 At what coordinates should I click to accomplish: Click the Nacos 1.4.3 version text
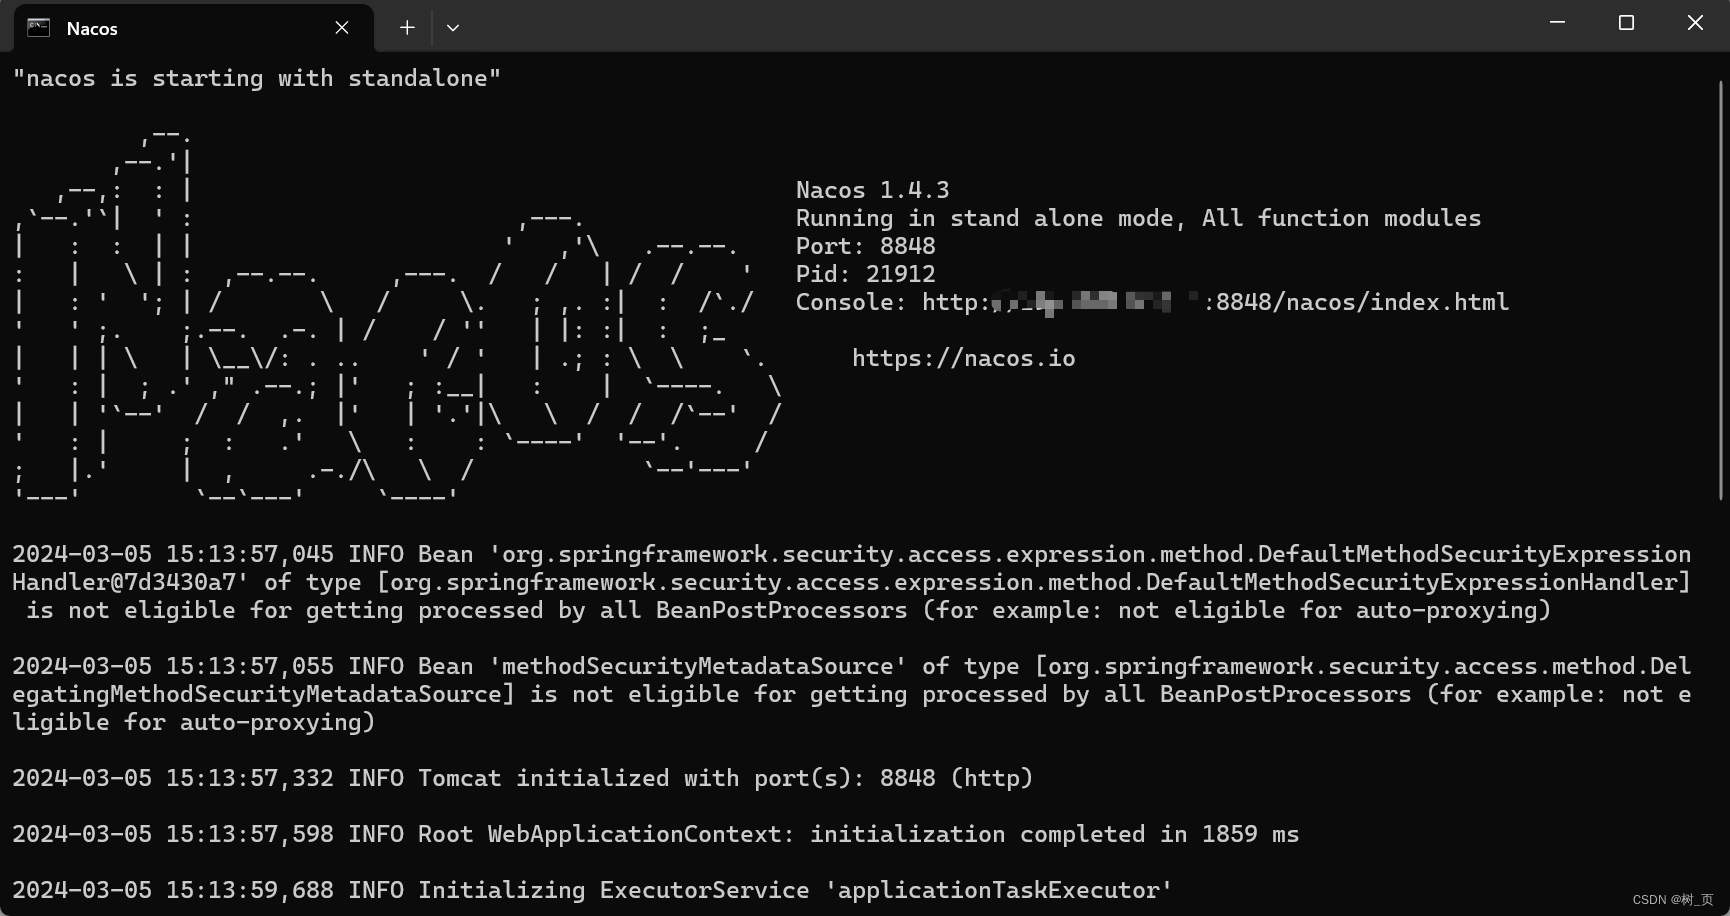[872, 190]
